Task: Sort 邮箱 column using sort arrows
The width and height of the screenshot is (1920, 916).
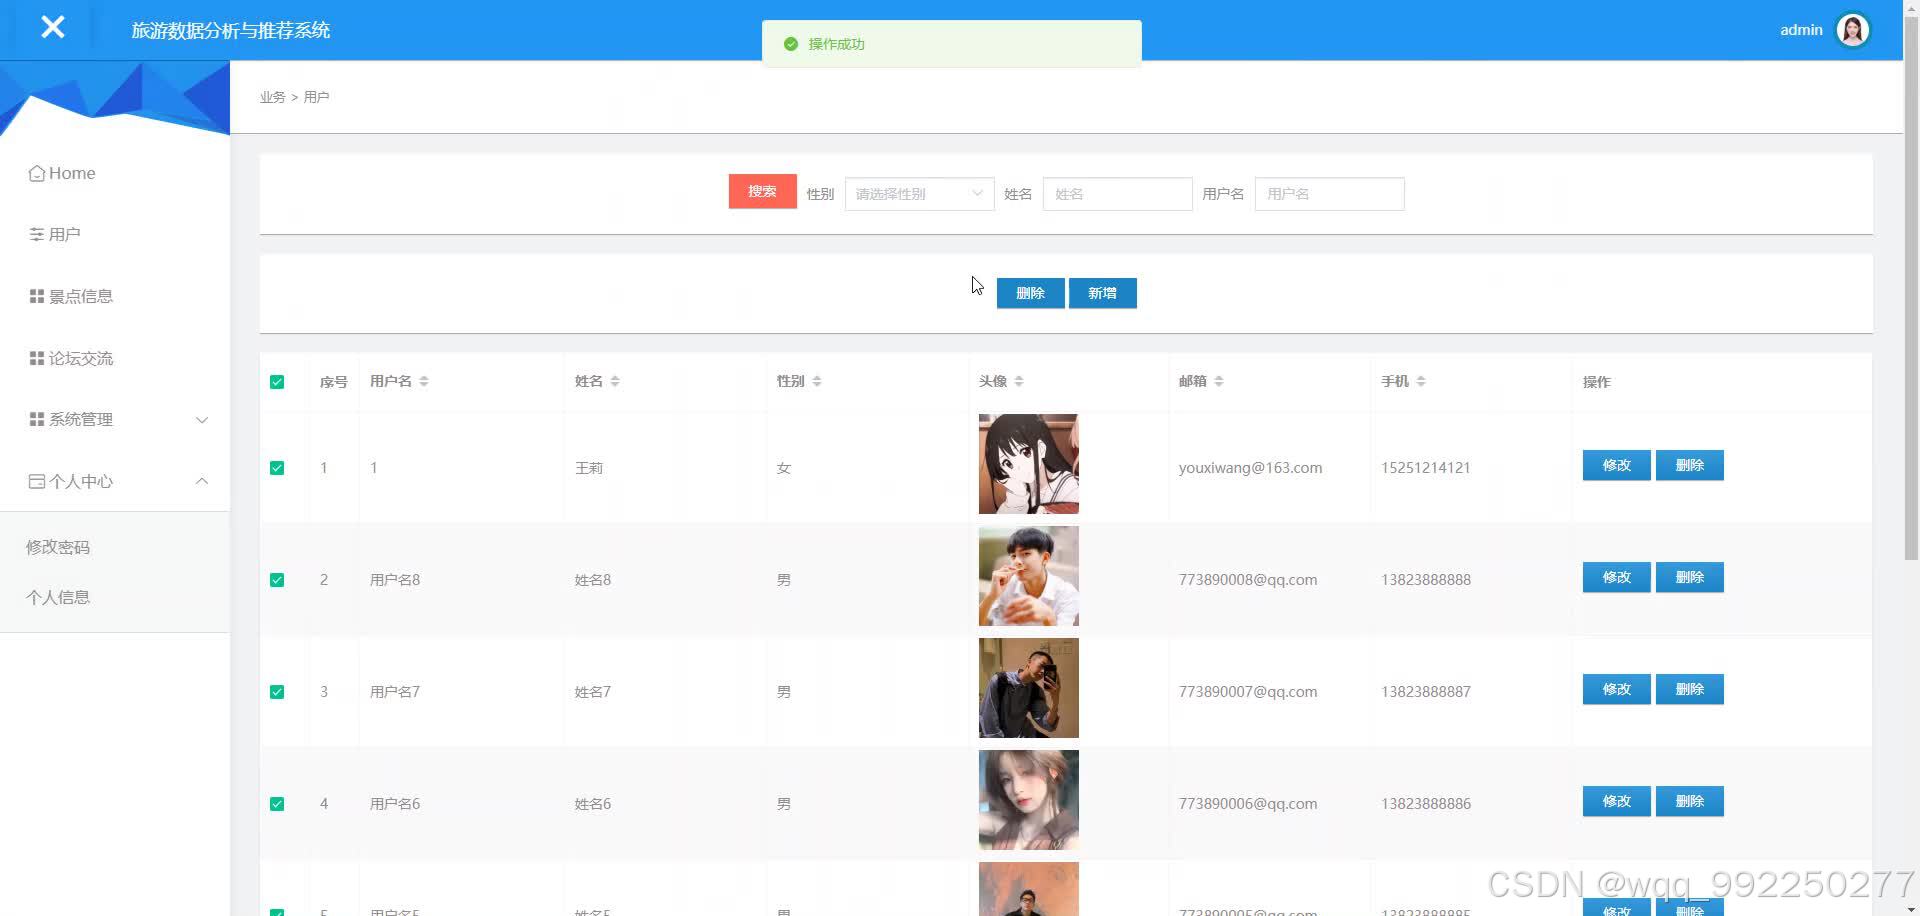Action: (1219, 381)
